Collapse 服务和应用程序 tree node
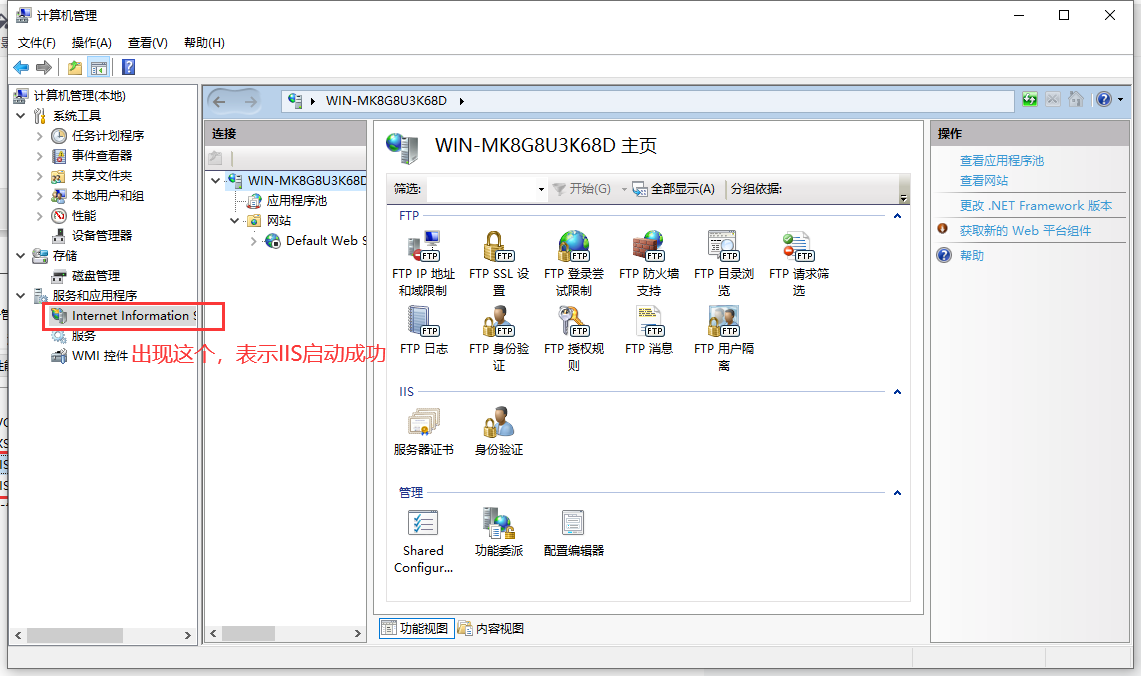This screenshot has width=1141, height=676. [20, 295]
